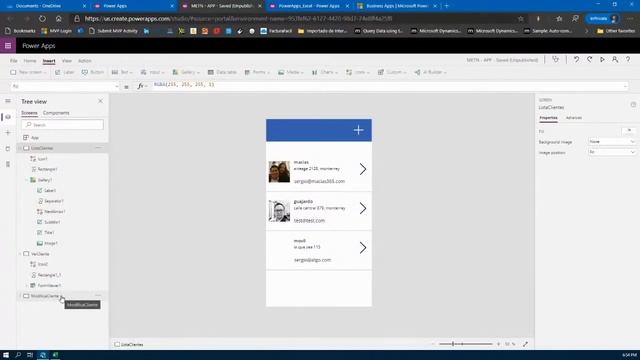Open the Home ribbon tab
640x360 pixels.
click(x=30, y=61)
